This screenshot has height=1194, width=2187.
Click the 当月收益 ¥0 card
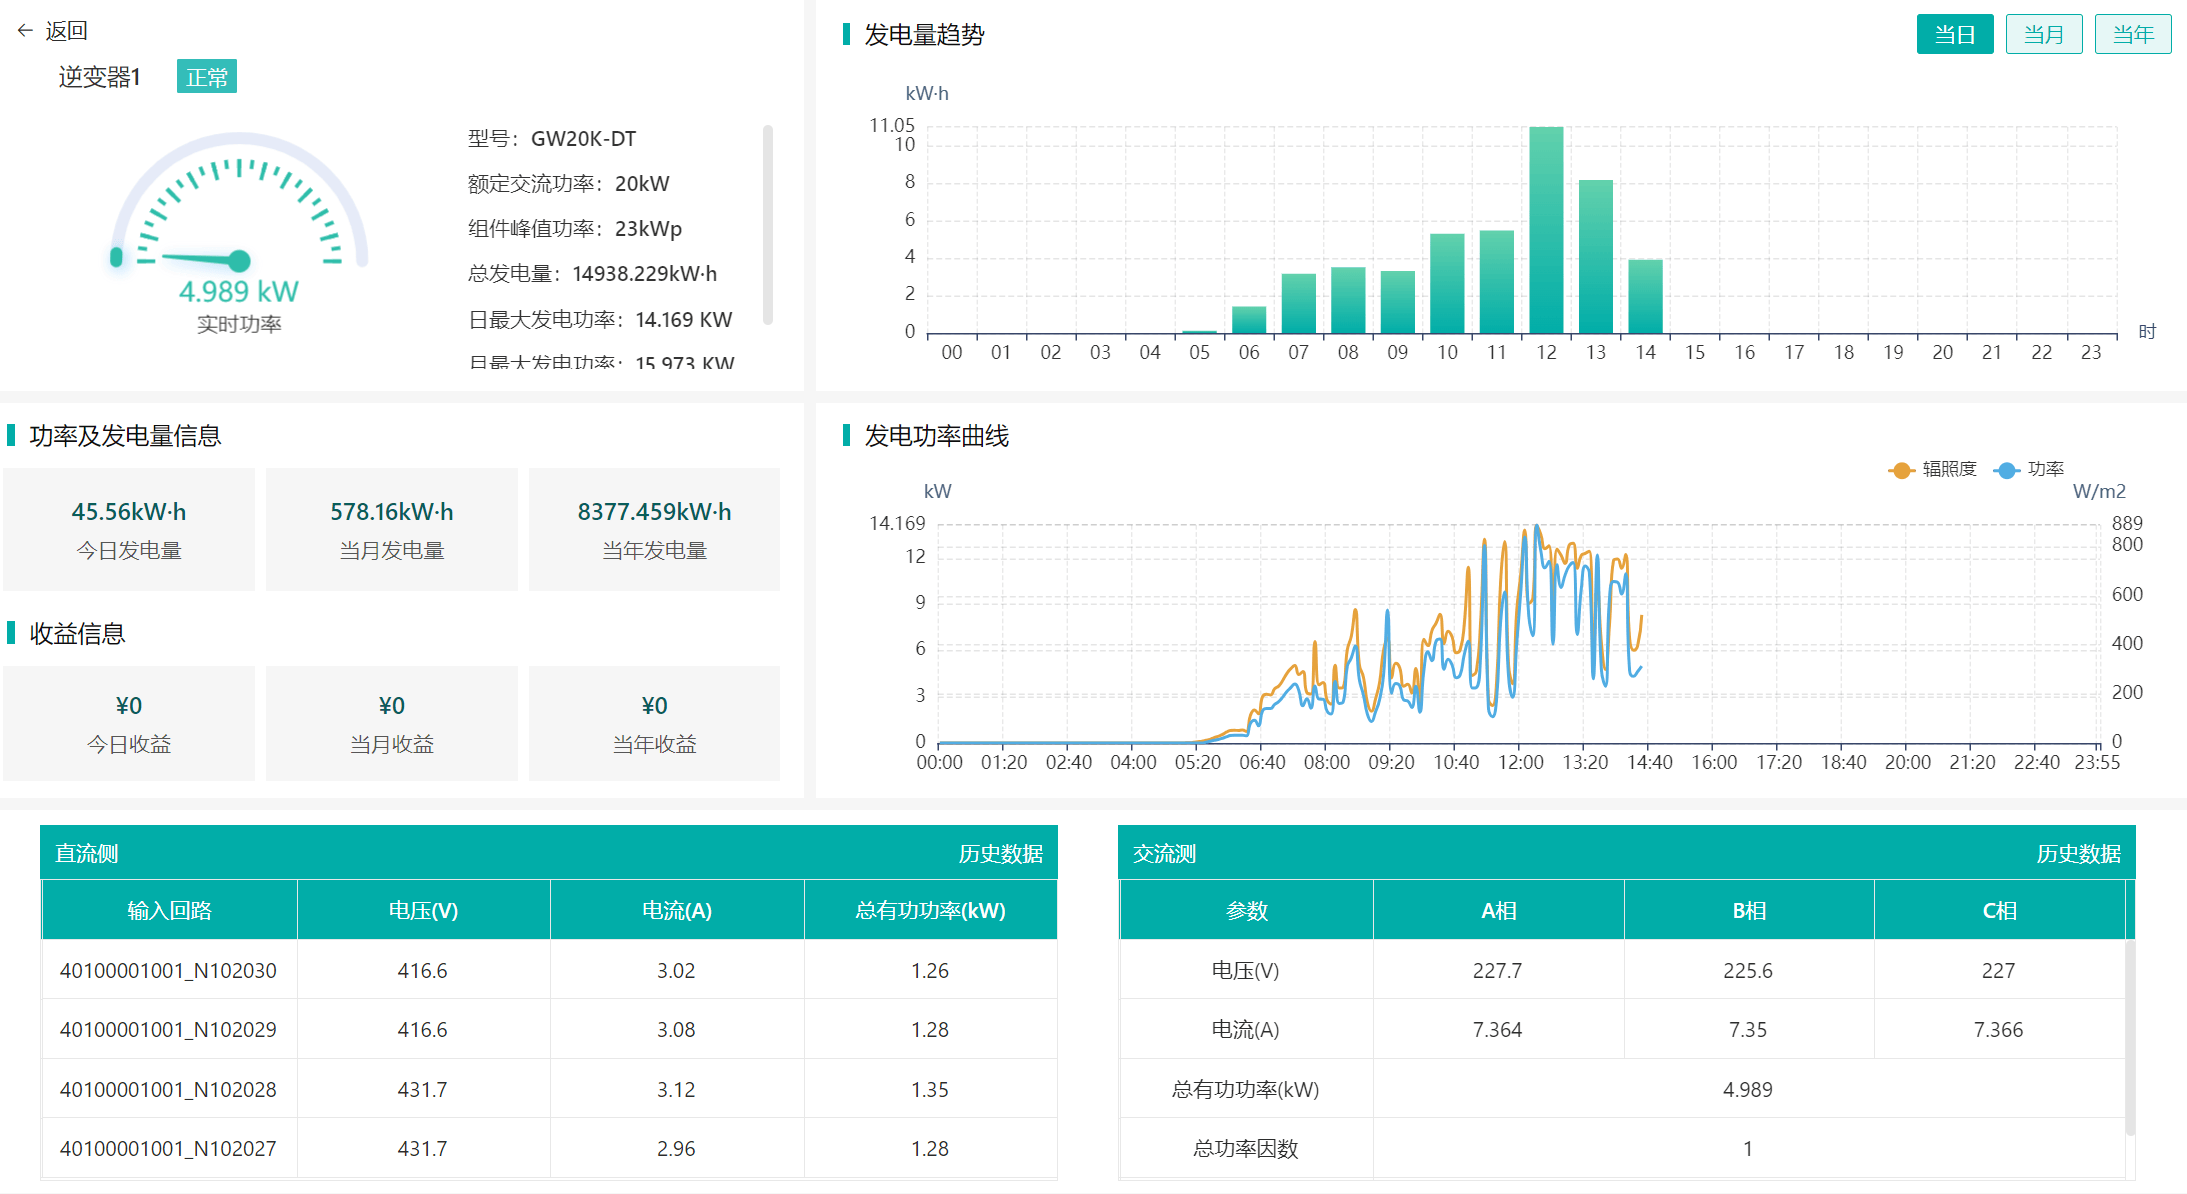(392, 723)
